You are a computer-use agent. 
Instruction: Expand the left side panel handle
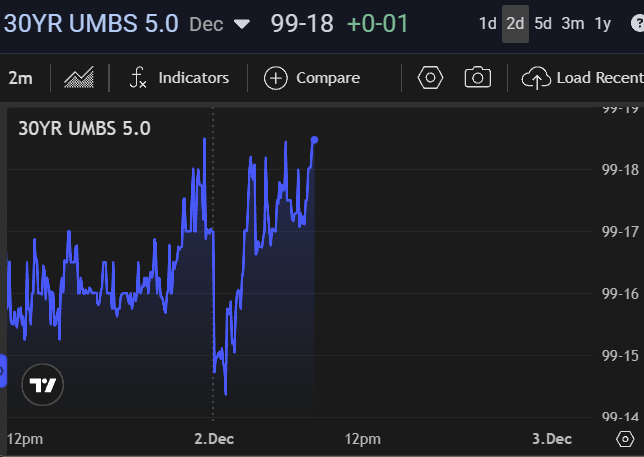3,372
